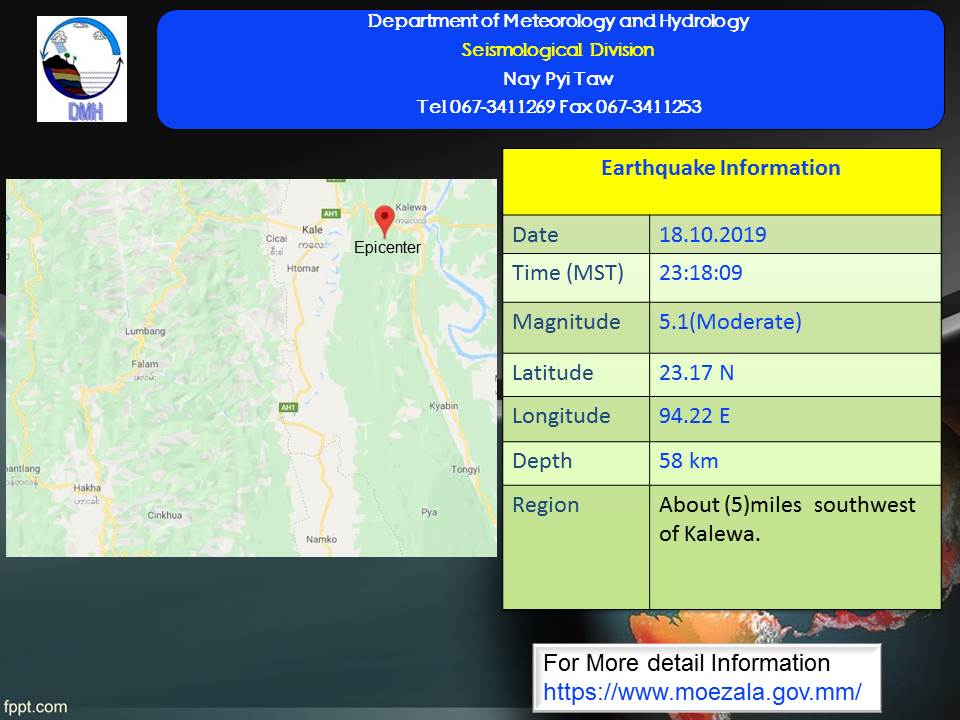Click the AH1 highway badge south of Falam

(x=289, y=407)
